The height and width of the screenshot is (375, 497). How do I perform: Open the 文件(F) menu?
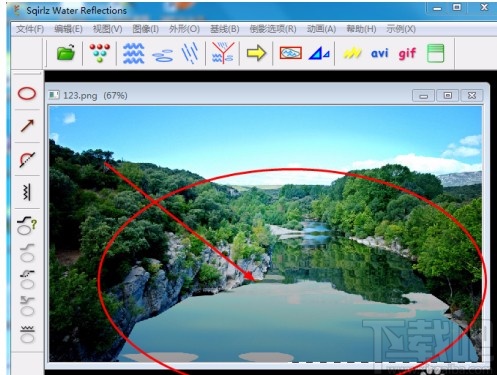coord(30,29)
